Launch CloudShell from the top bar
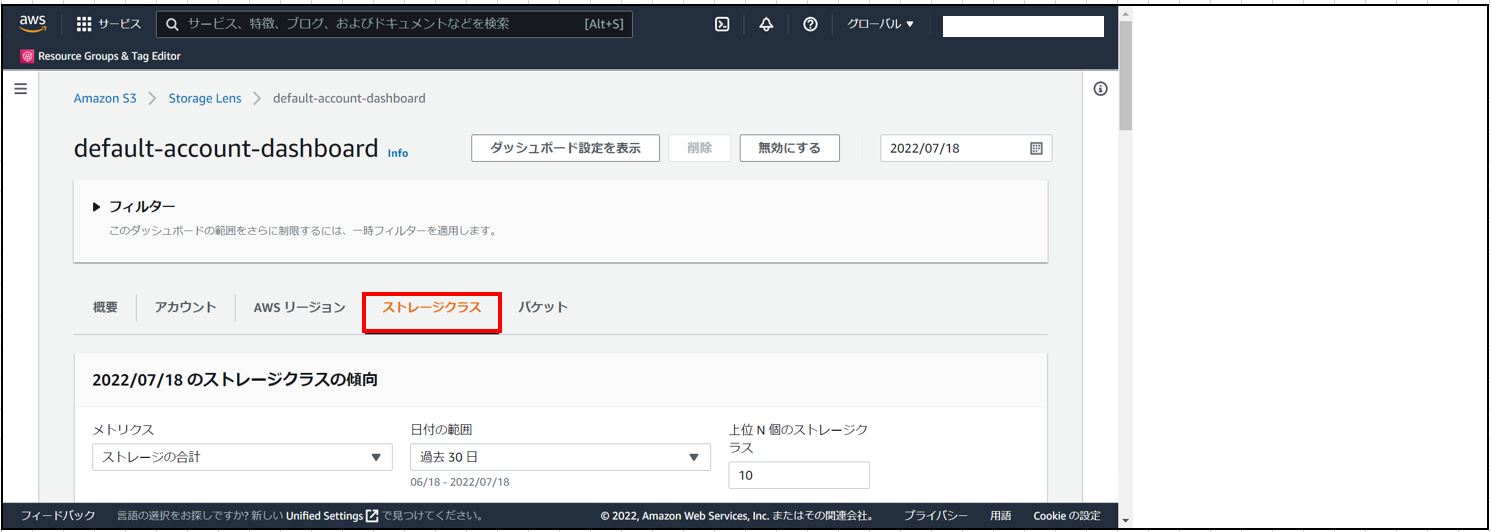 722,24
